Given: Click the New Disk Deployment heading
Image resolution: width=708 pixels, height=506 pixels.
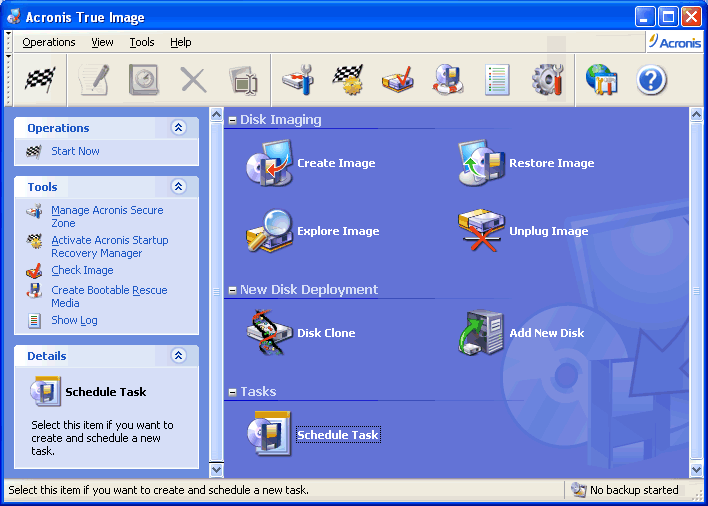Looking at the screenshot, I should [x=309, y=289].
